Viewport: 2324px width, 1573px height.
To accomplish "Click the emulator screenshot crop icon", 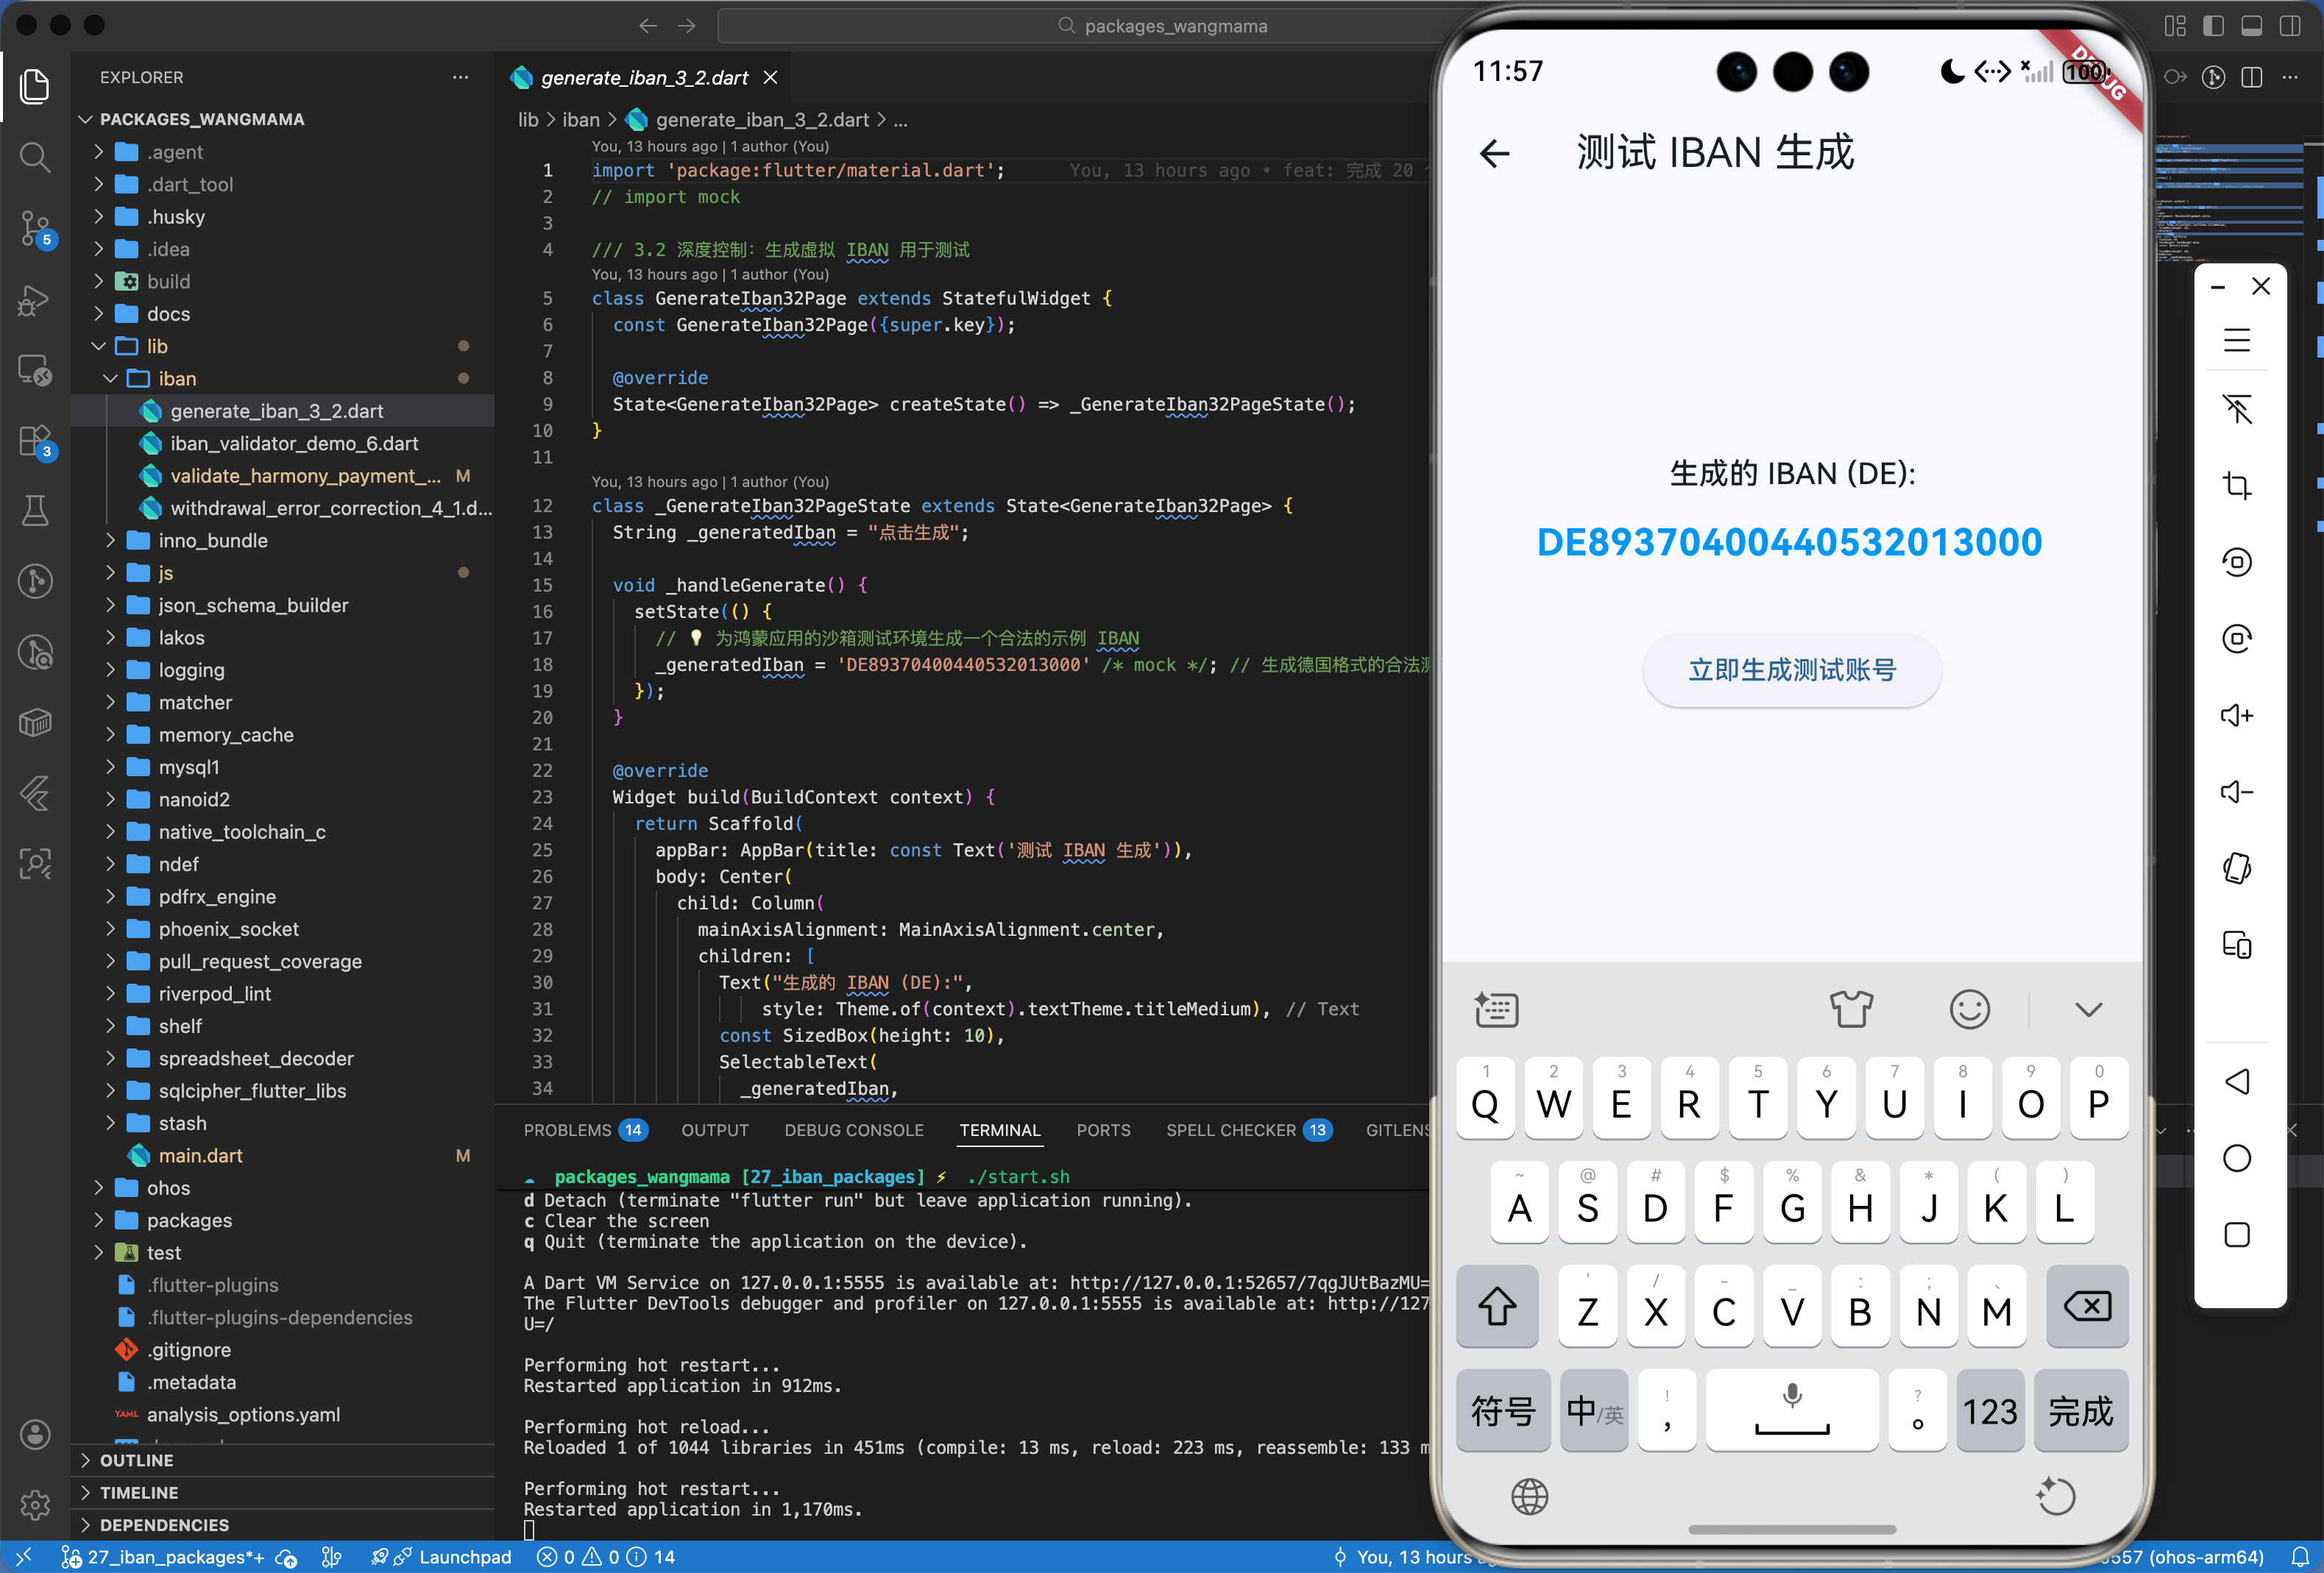I will [2236, 486].
